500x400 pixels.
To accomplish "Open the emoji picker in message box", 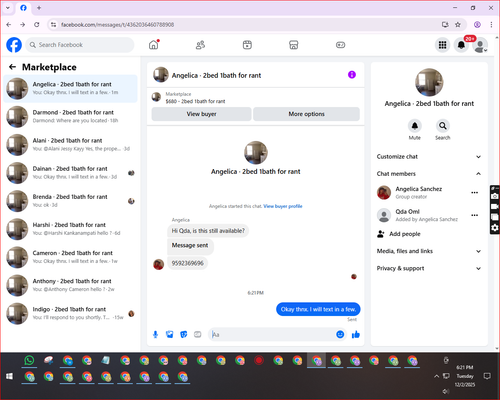I will (x=340, y=334).
